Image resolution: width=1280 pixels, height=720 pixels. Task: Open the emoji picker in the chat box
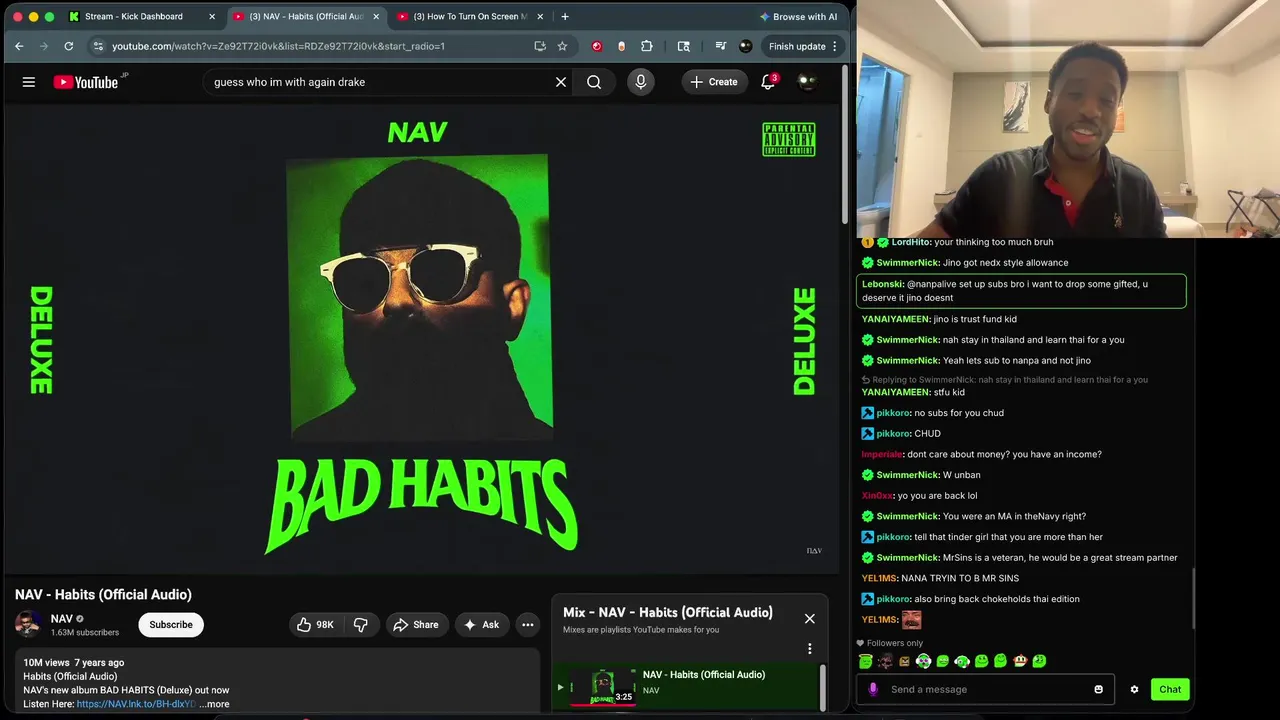pyautogui.click(x=1098, y=689)
